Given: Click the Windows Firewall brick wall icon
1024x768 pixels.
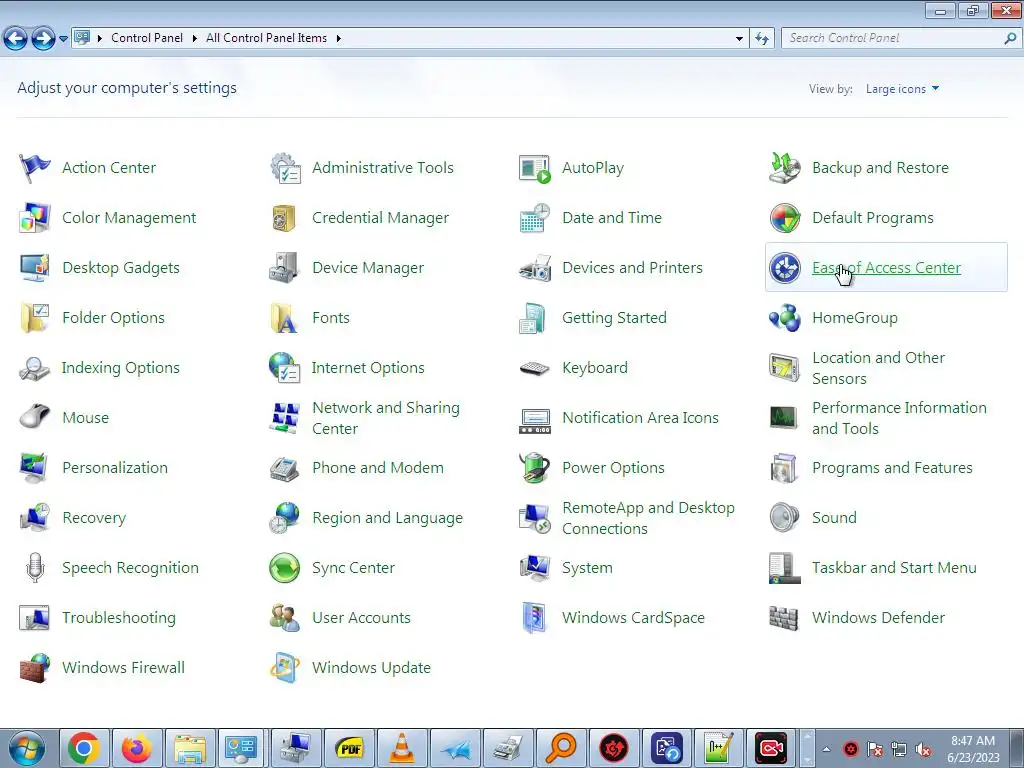Looking at the screenshot, I should point(35,667).
